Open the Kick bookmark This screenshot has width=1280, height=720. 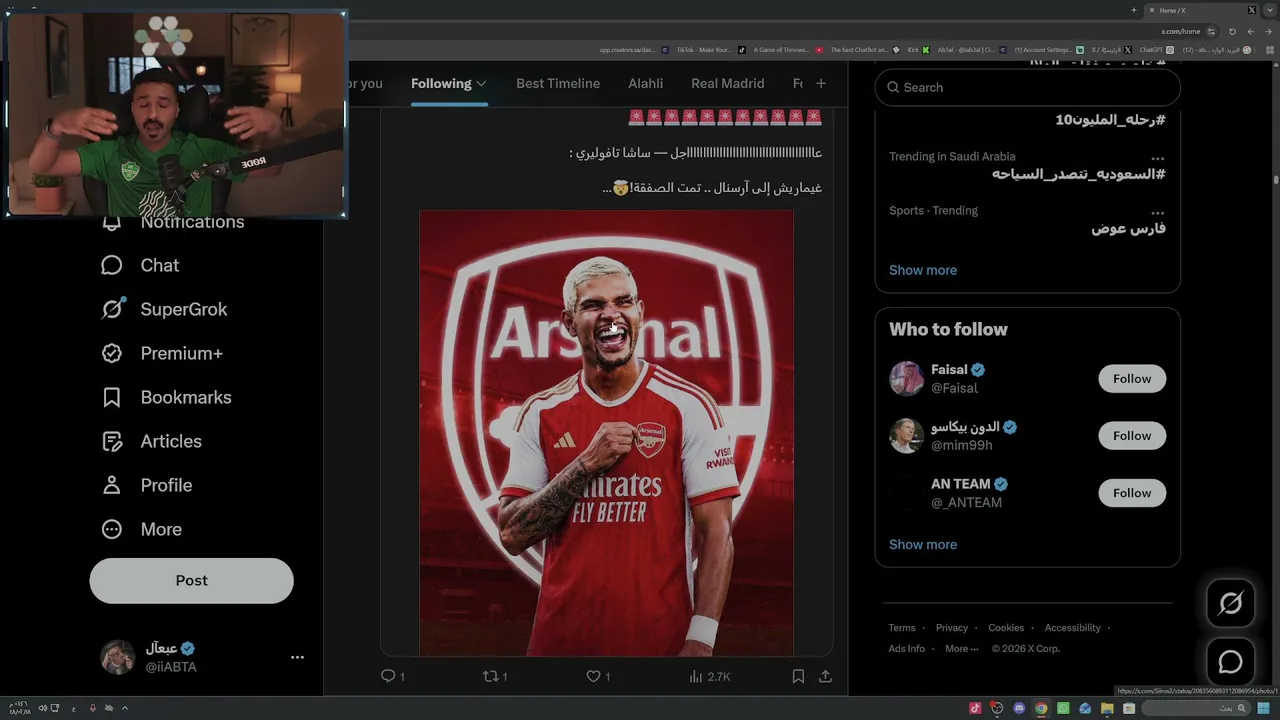(918, 49)
